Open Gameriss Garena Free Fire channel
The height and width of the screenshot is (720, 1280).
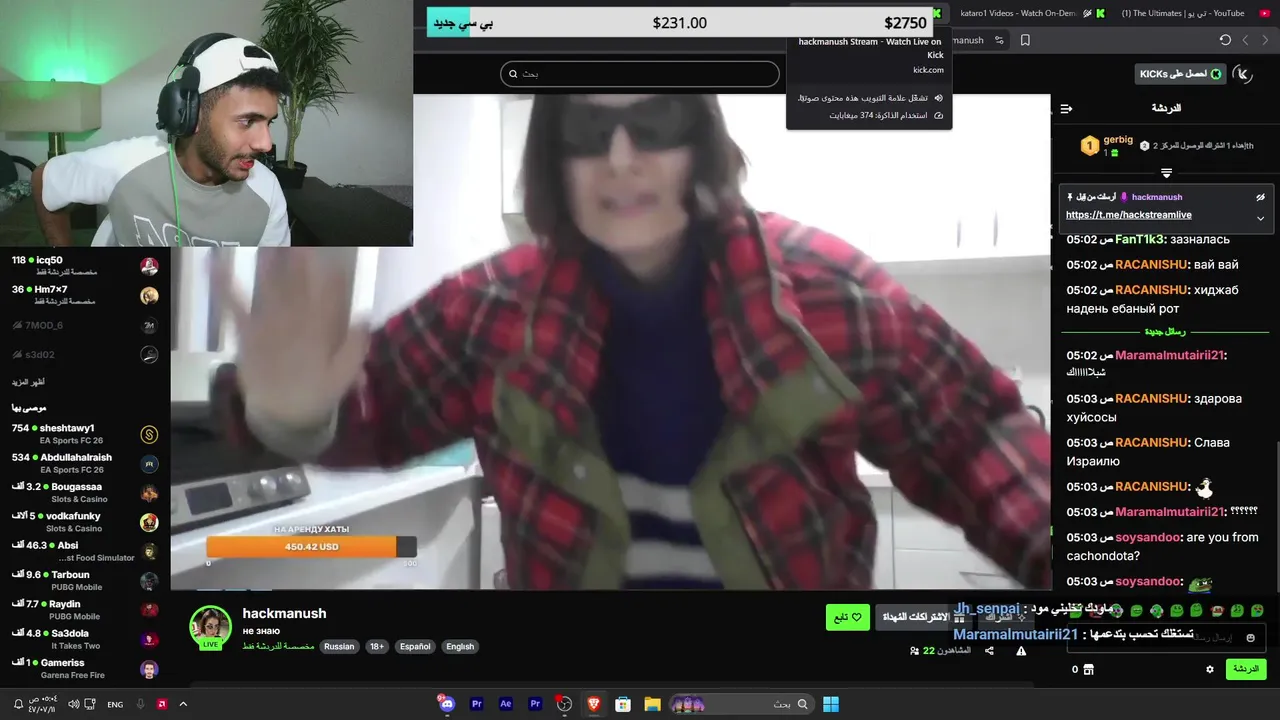tap(85, 668)
